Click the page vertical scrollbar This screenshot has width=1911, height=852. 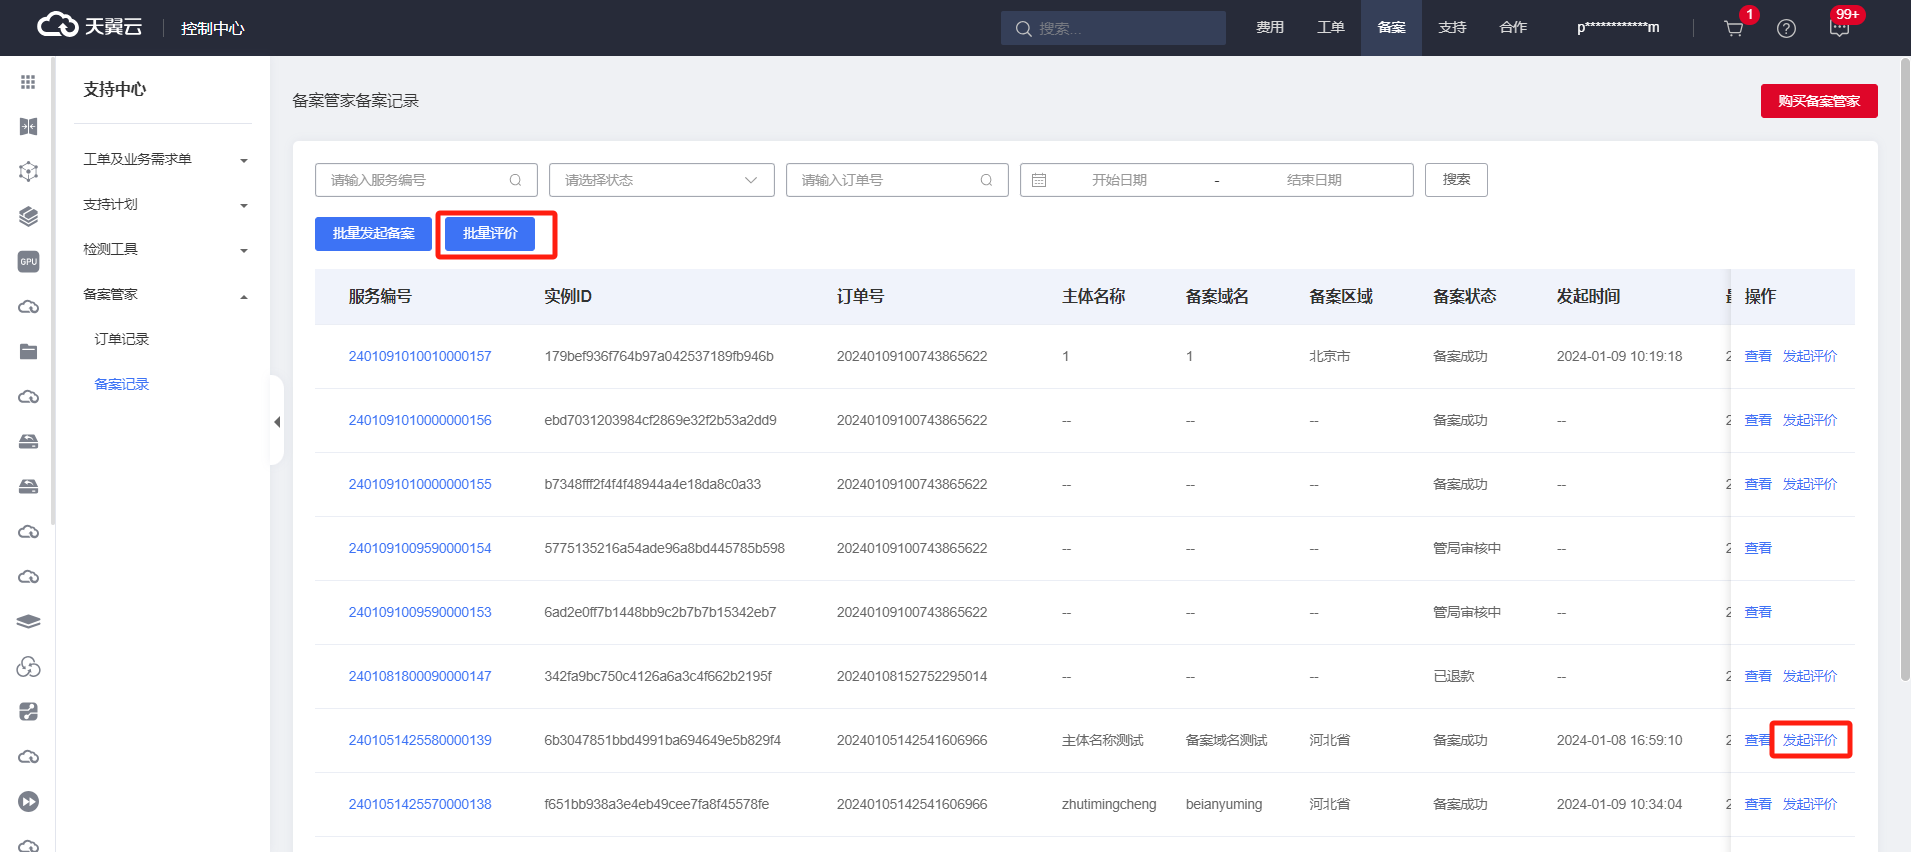[x=1905, y=370]
